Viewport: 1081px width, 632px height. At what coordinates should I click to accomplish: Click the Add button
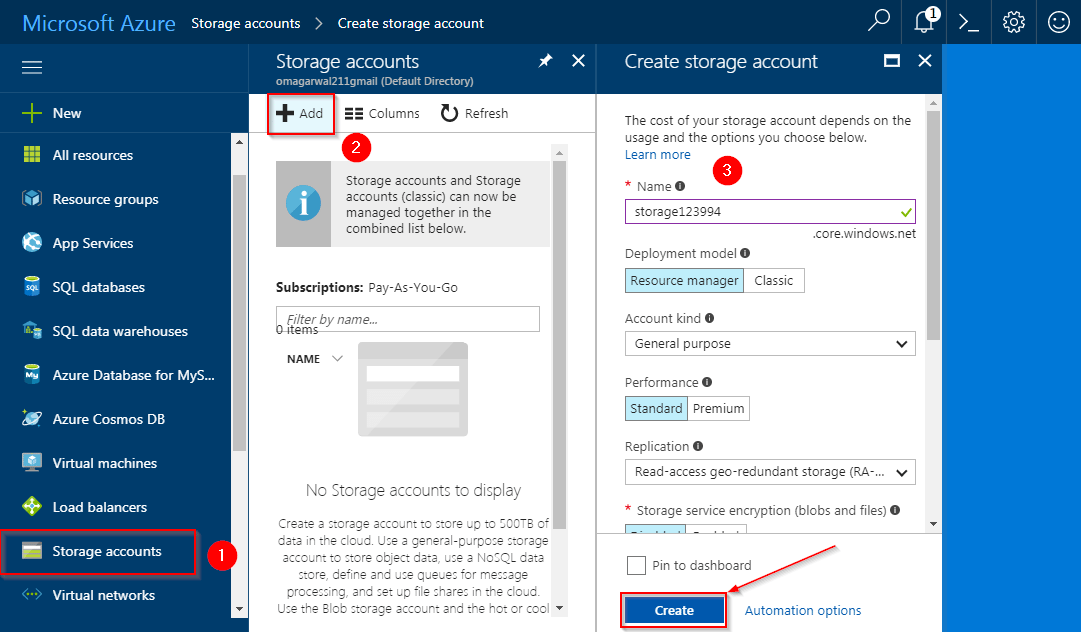click(301, 114)
